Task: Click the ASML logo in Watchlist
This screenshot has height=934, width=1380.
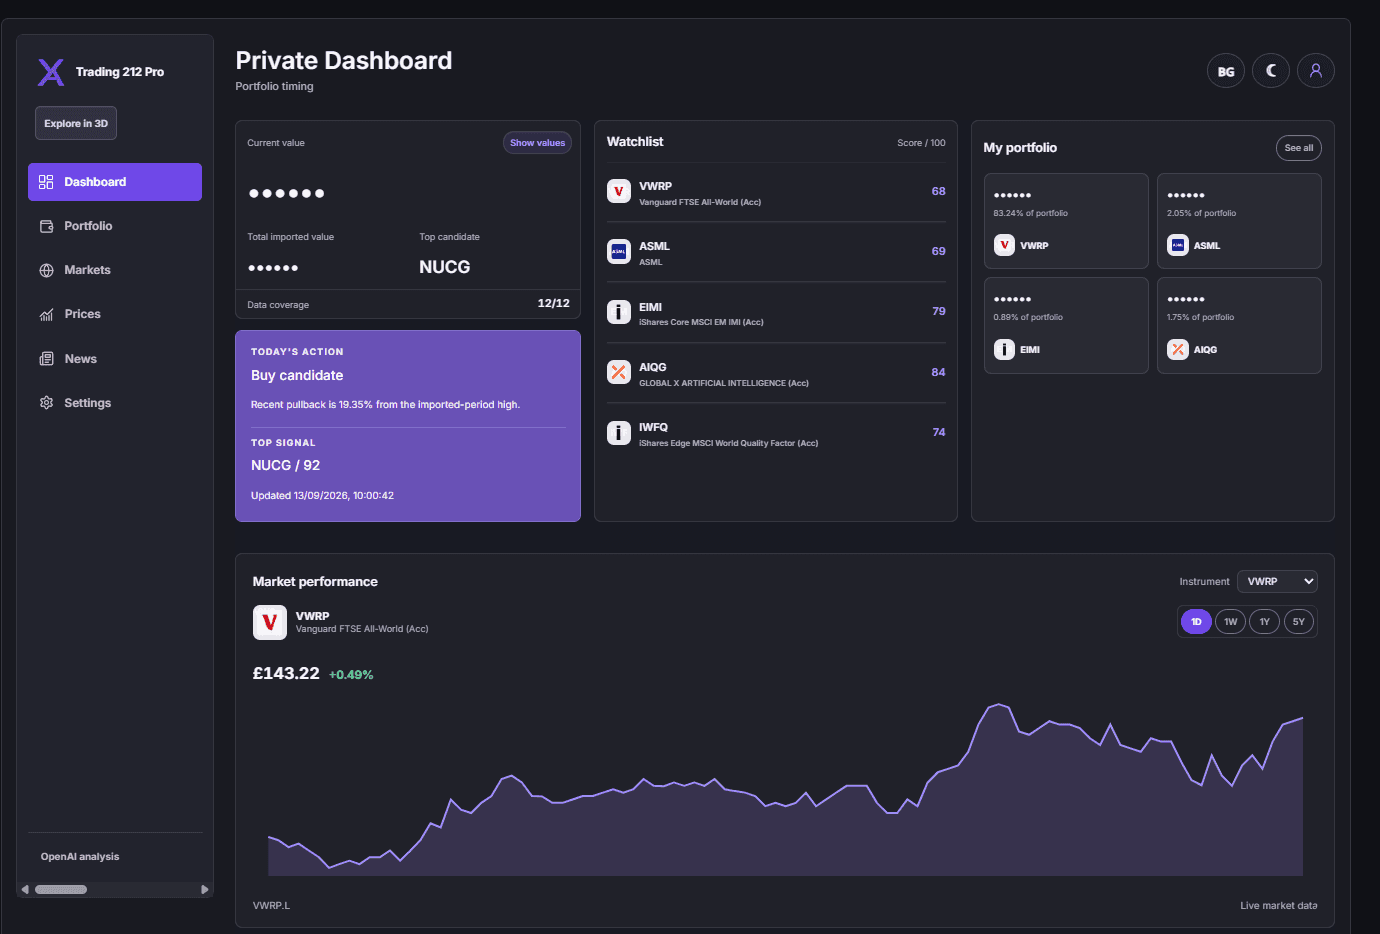Action: tap(619, 251)
